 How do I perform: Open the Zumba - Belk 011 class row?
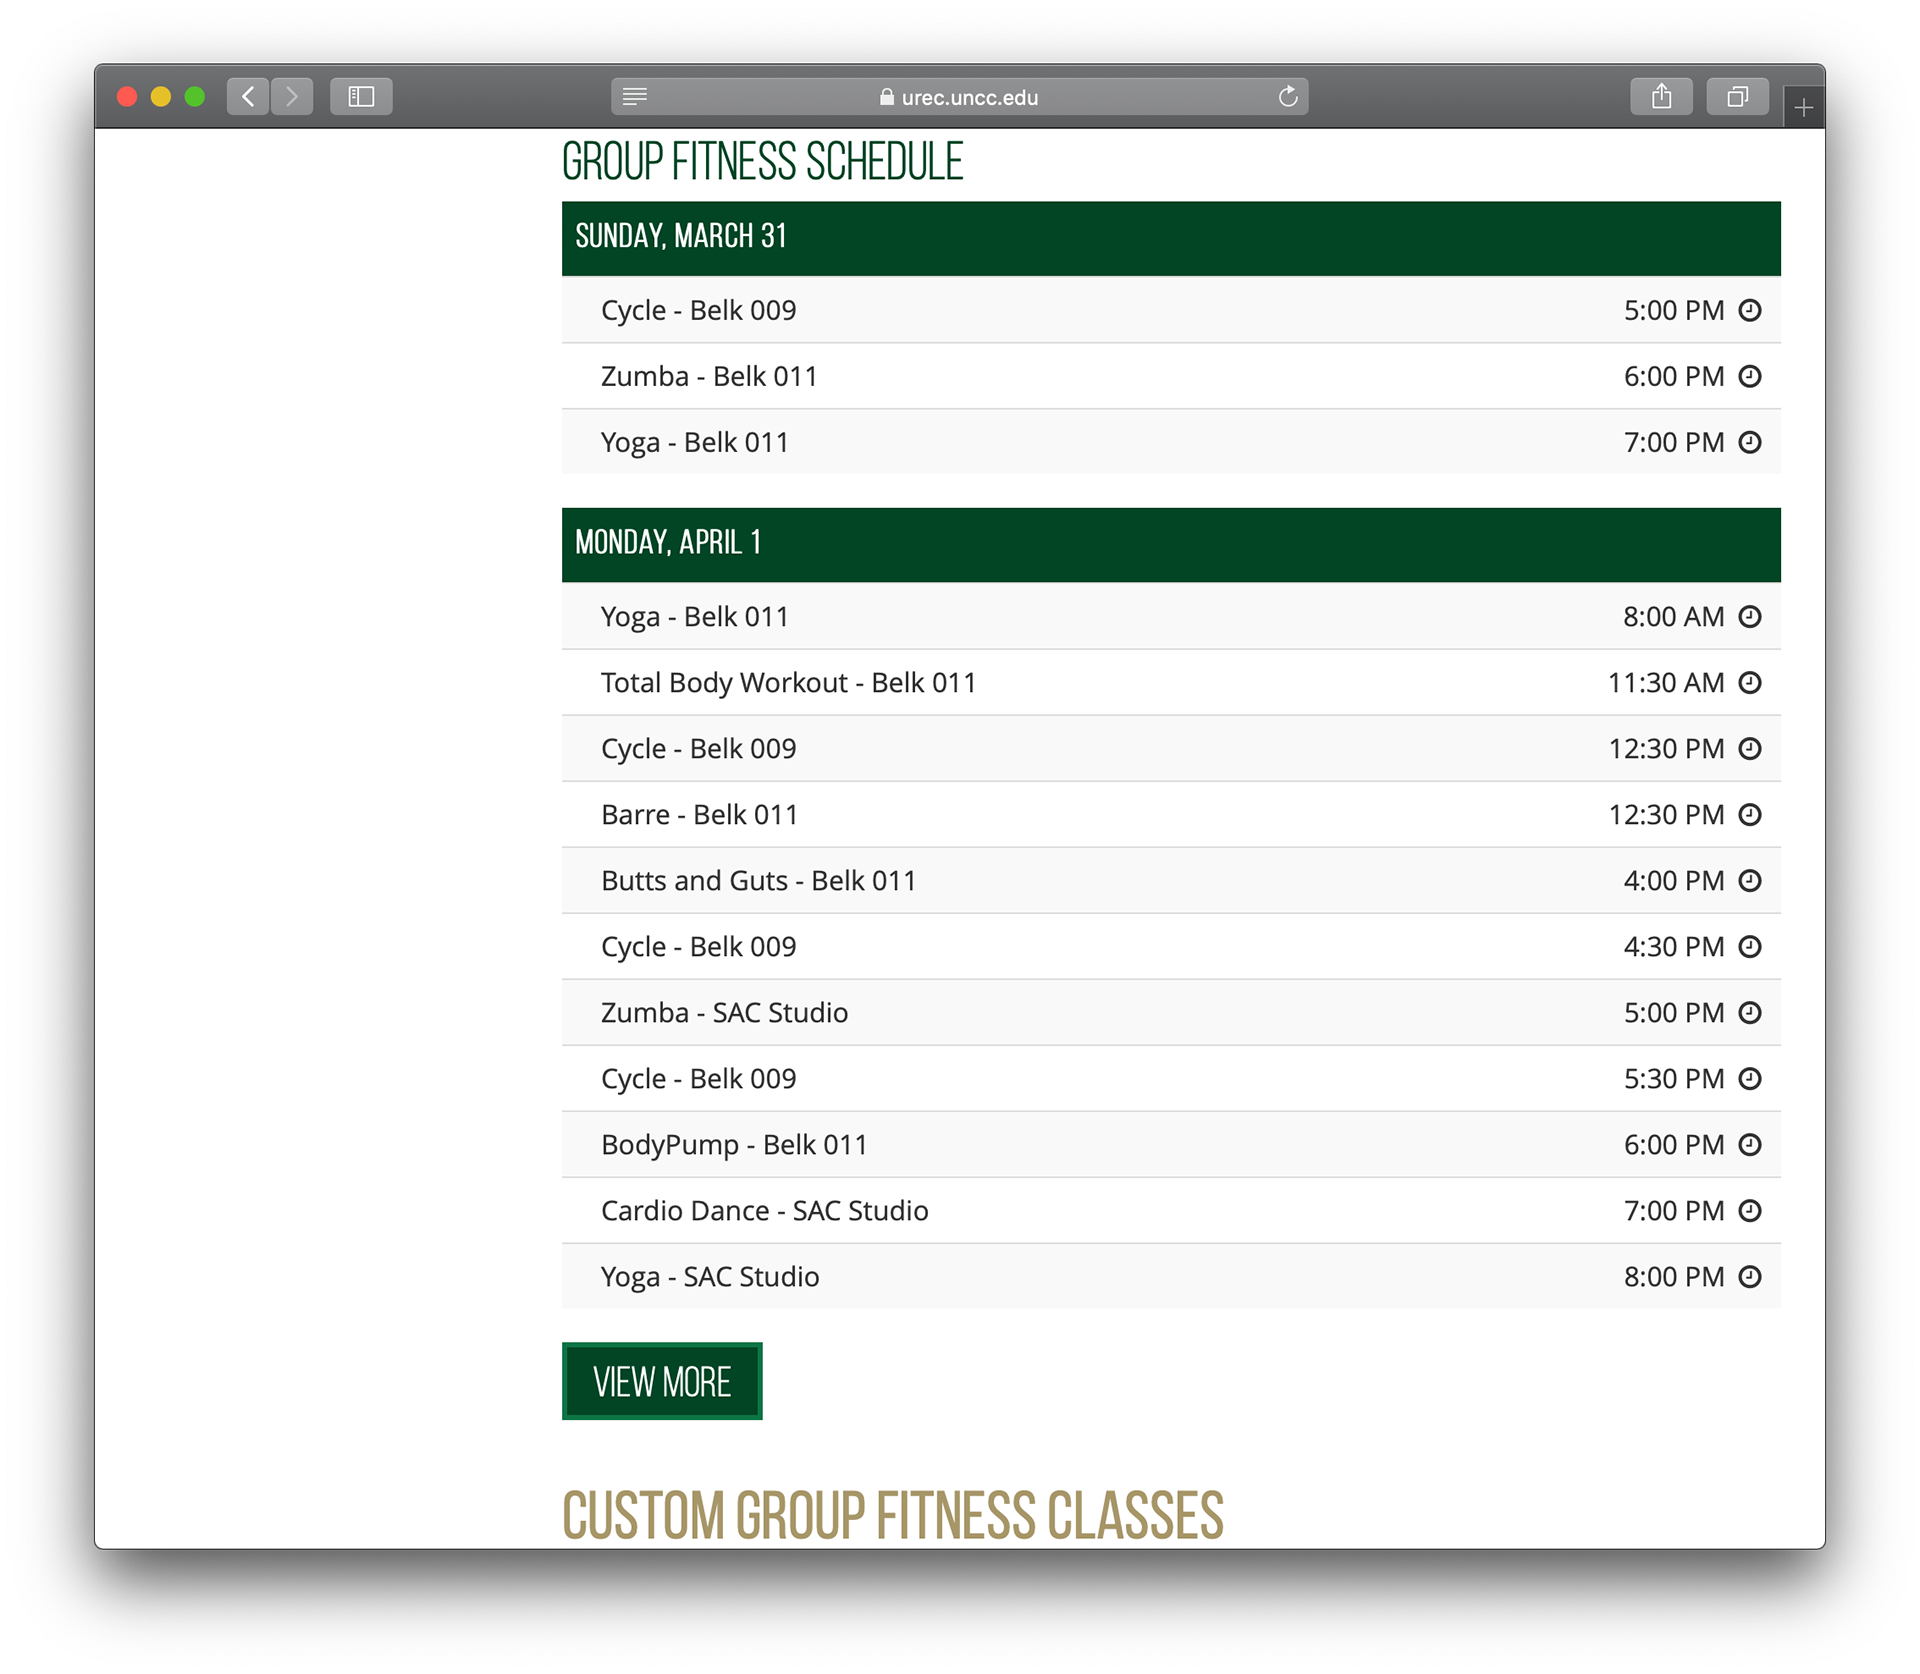[709, 377]
